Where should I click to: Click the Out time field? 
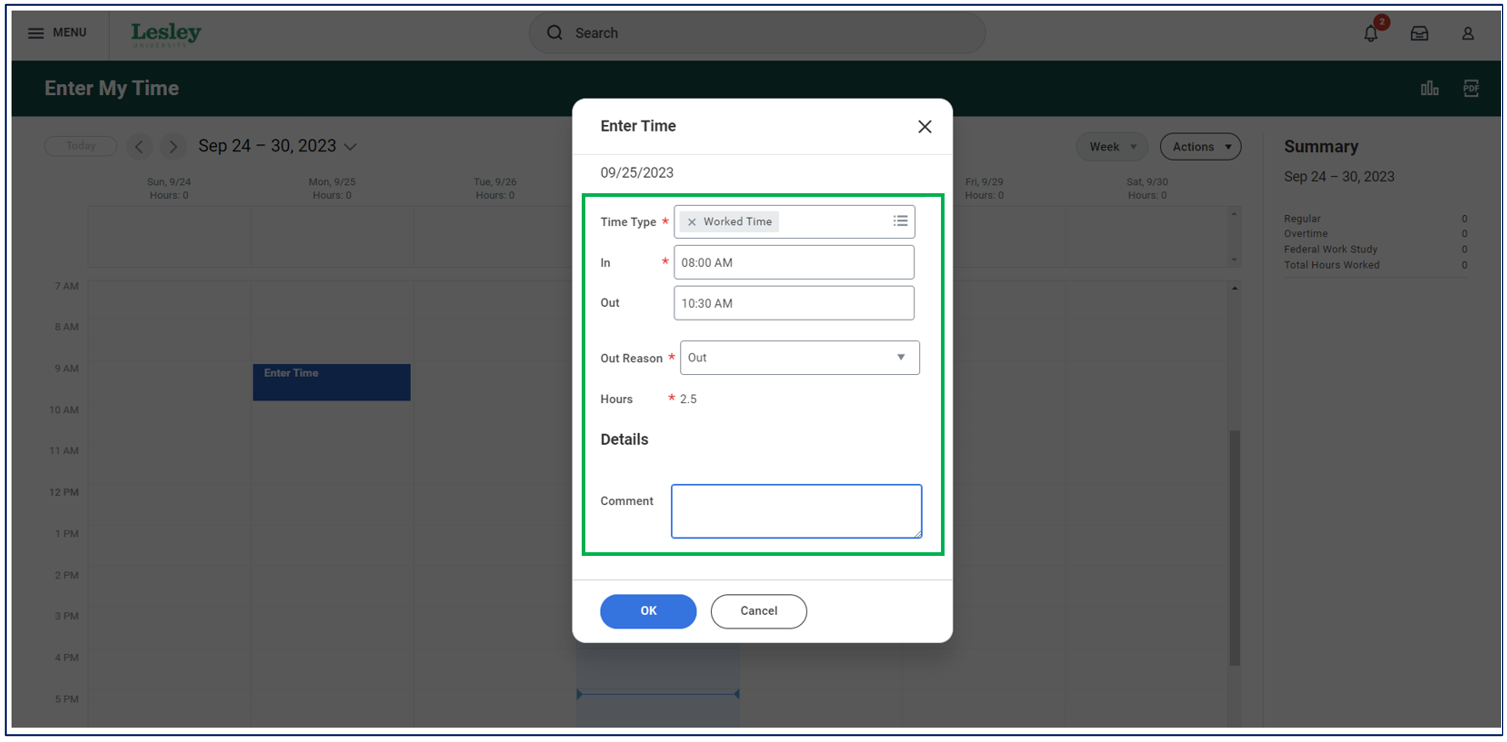tap(794, 303)
